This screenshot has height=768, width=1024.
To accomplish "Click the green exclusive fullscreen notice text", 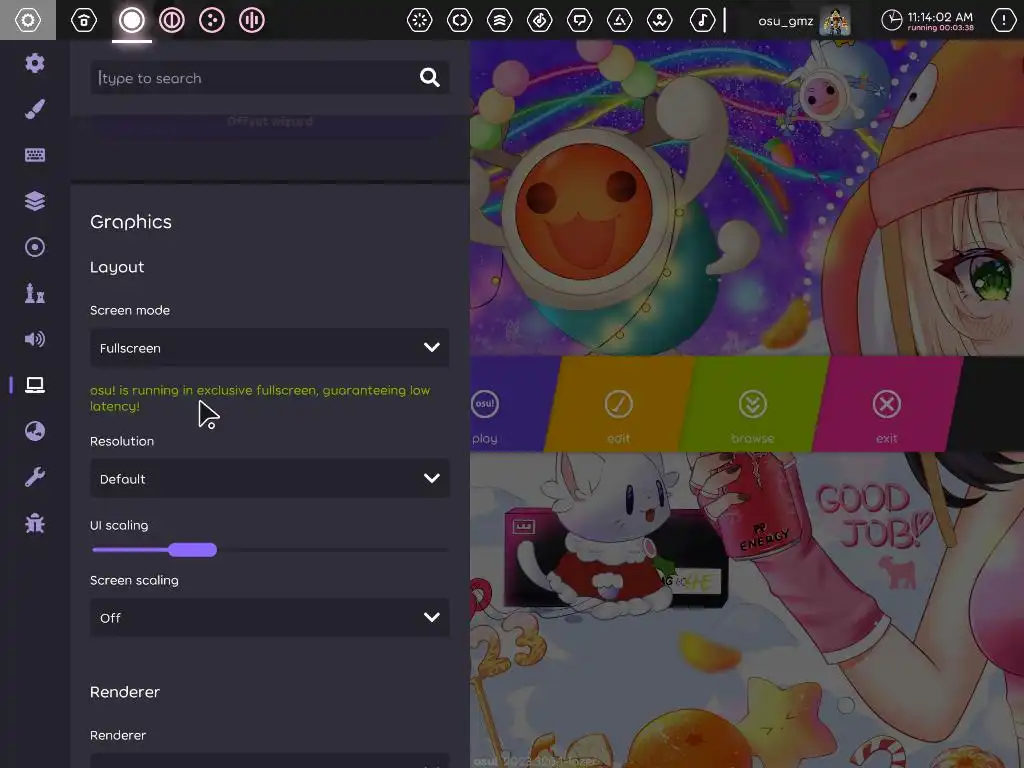I will [x=260, y=398].
